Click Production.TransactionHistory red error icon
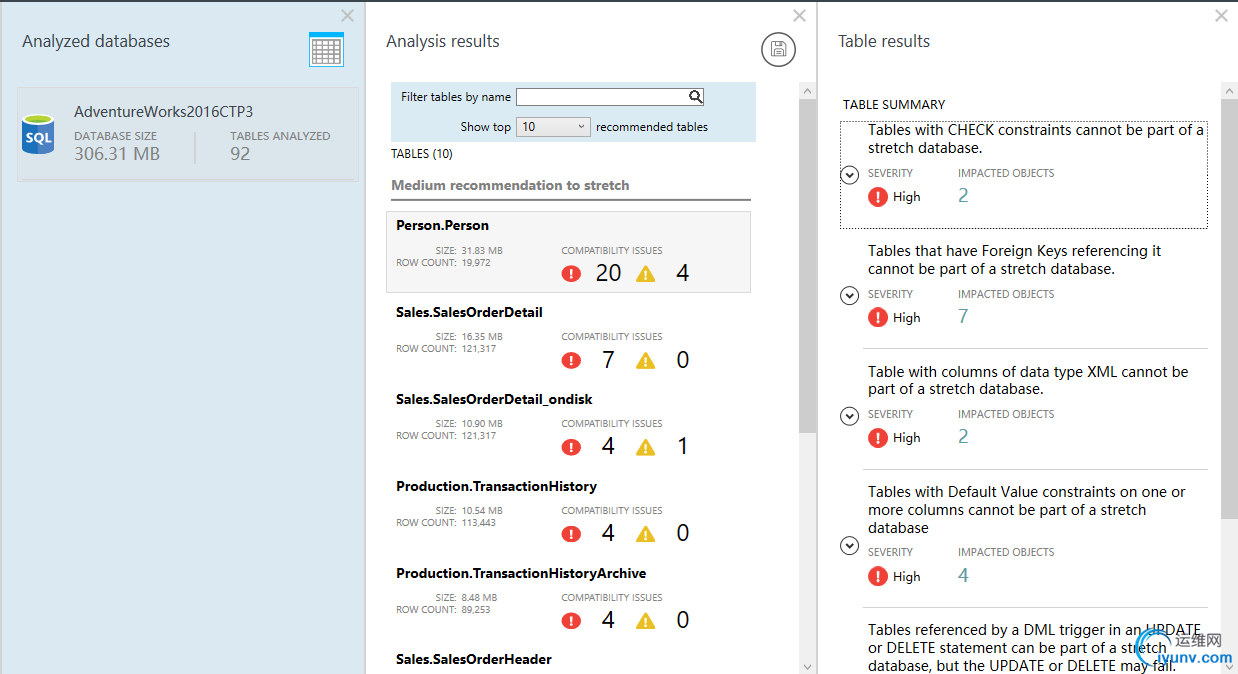 [571, 534]
